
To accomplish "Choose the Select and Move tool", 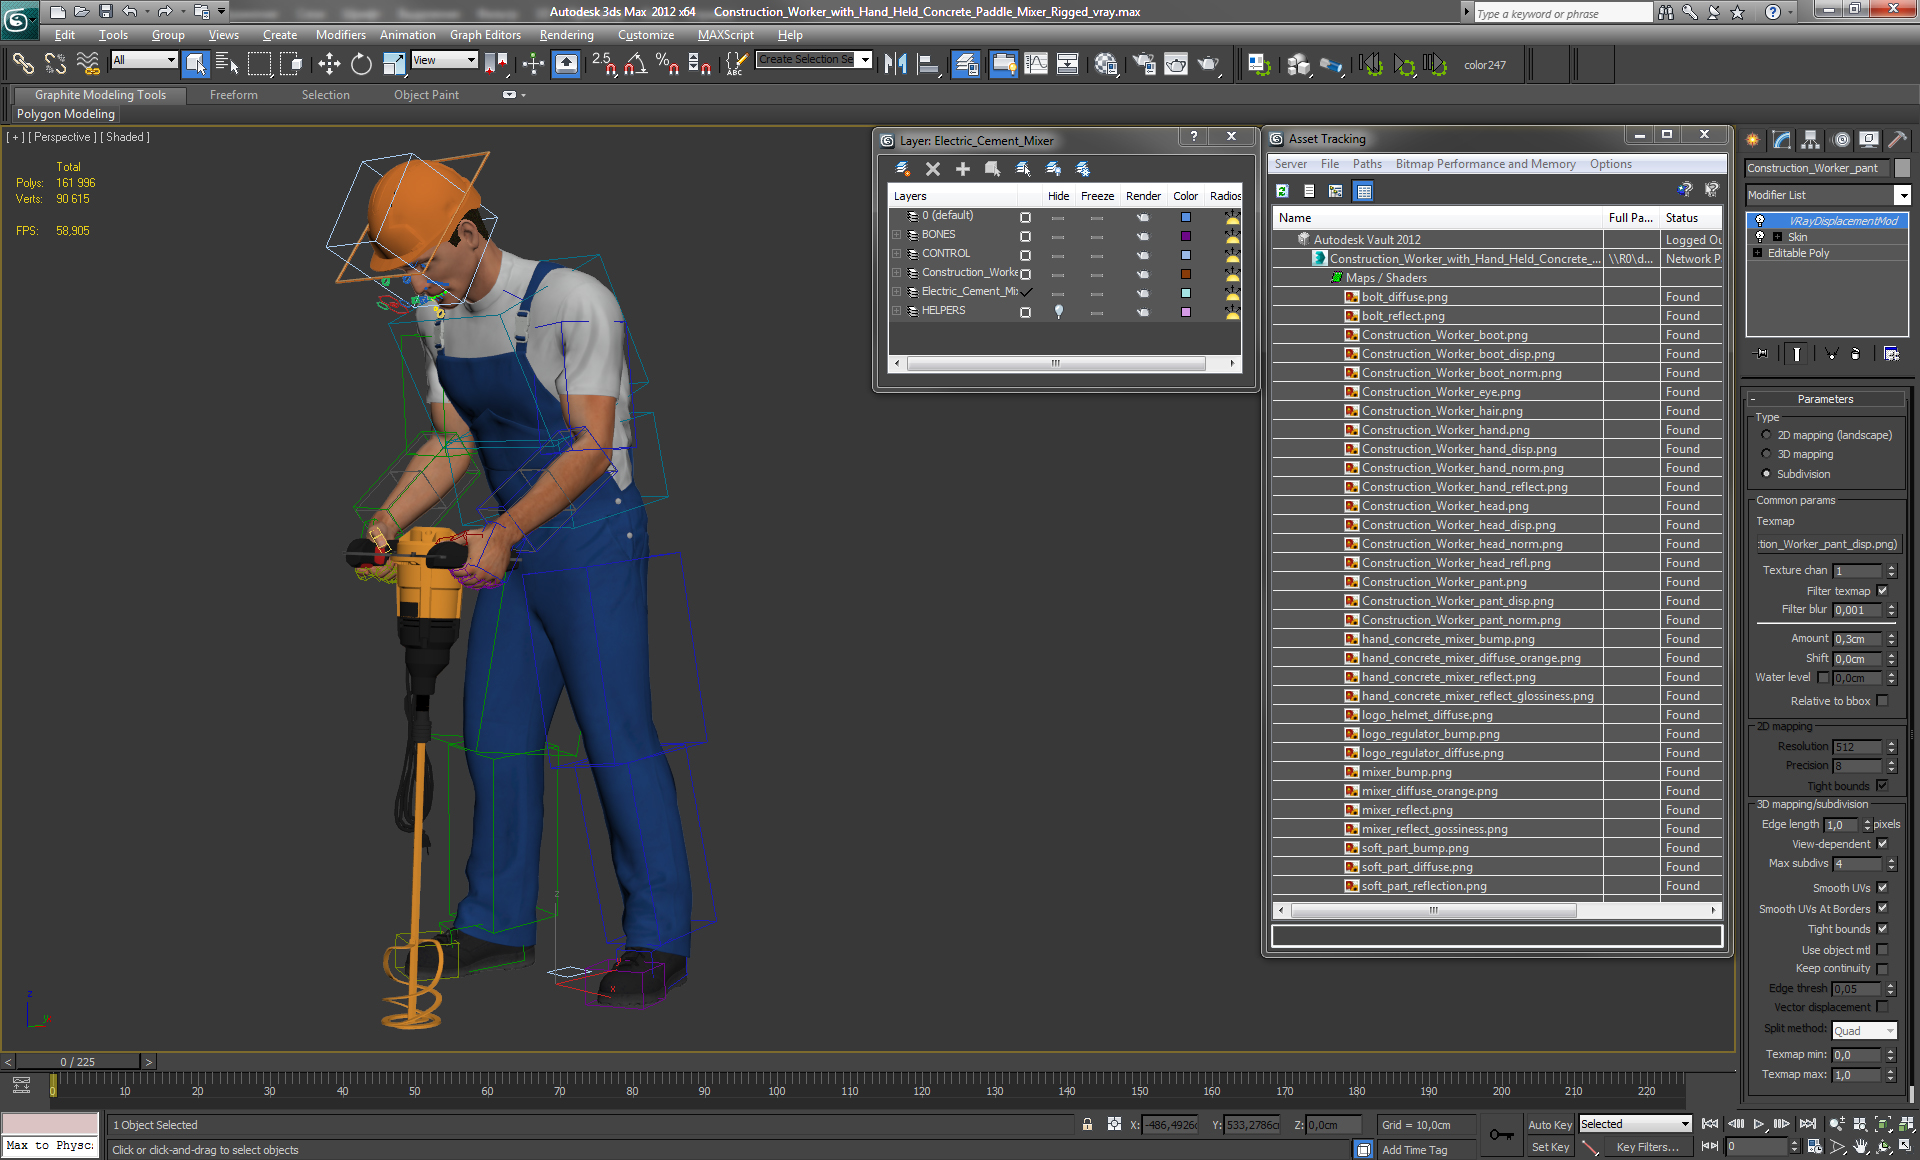I will click(x=329, y=64).
